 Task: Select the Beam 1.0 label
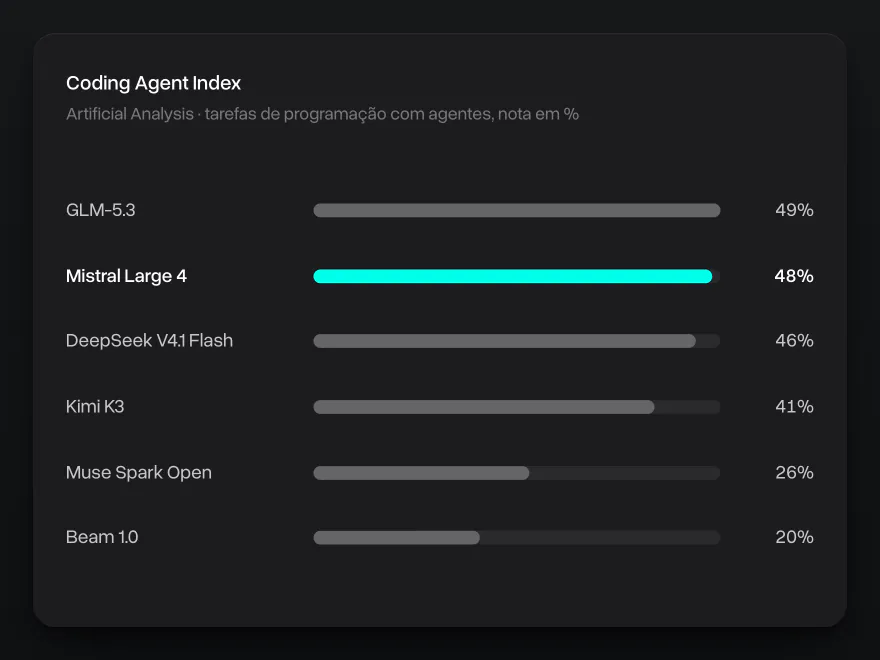click(102, 537)
